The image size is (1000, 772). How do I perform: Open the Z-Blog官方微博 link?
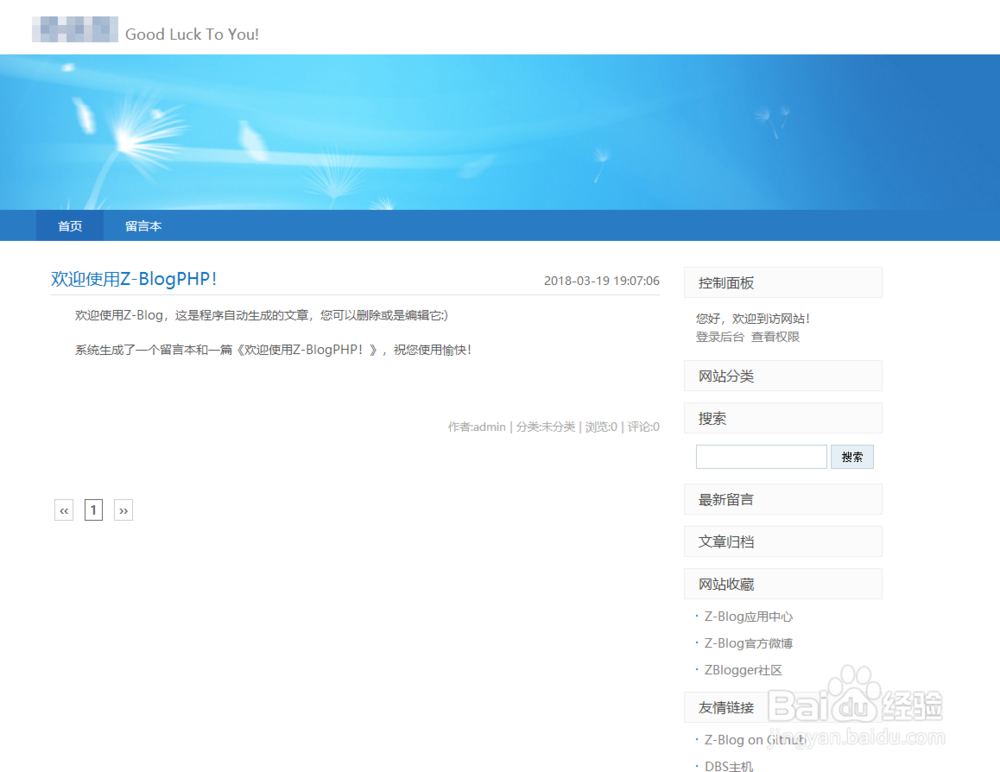[748, 643]
